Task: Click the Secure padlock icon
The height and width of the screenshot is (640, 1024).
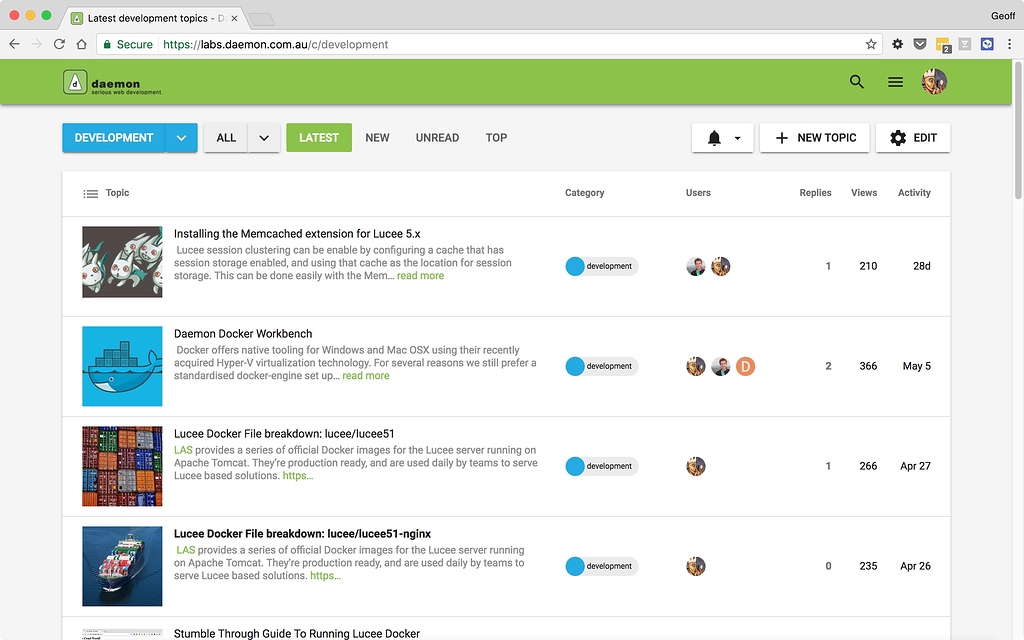Action: [106, 44]
